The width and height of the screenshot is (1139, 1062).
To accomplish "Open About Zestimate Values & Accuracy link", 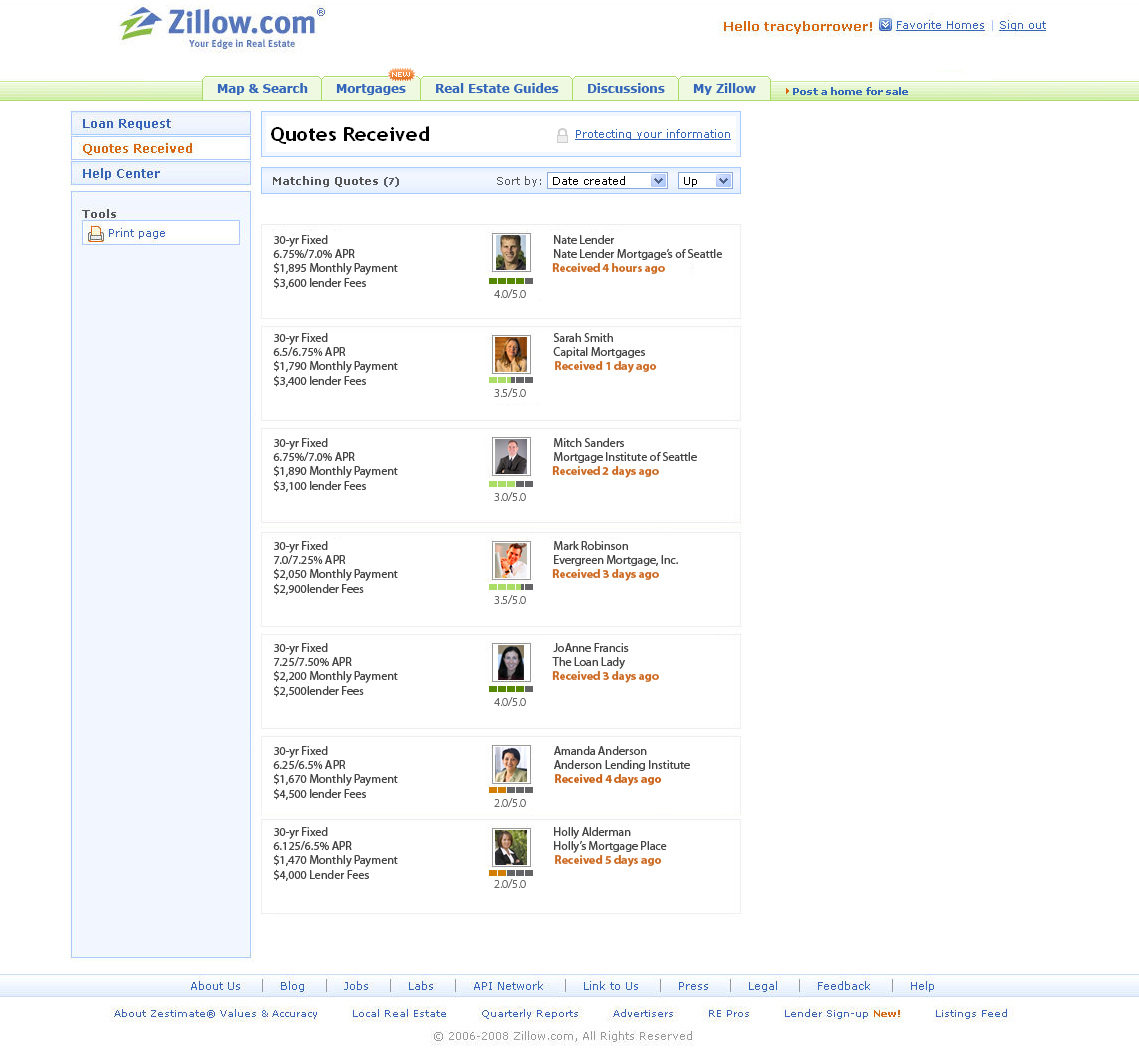I will click(x=216, y=1013).
